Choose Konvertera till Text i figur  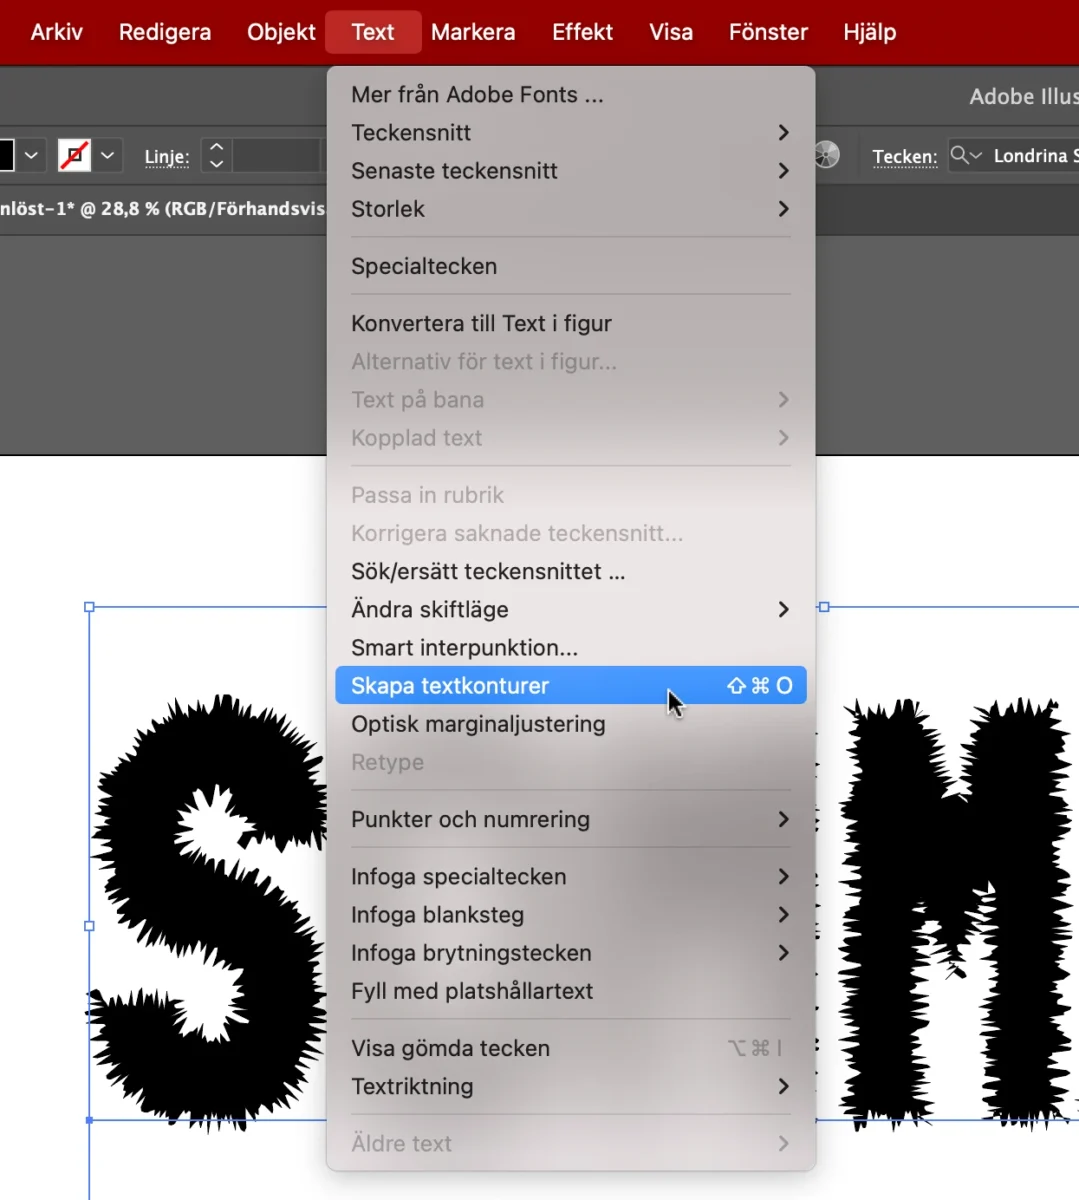click(571, 323)
